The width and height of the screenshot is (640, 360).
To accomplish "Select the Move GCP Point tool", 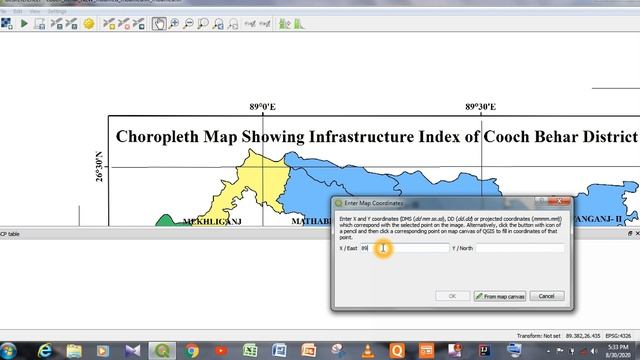I will (x=139, y=24).
